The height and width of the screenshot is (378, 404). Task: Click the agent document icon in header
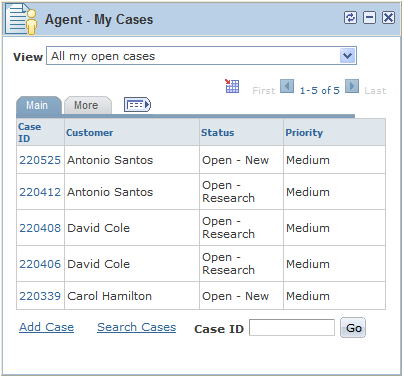22,20
